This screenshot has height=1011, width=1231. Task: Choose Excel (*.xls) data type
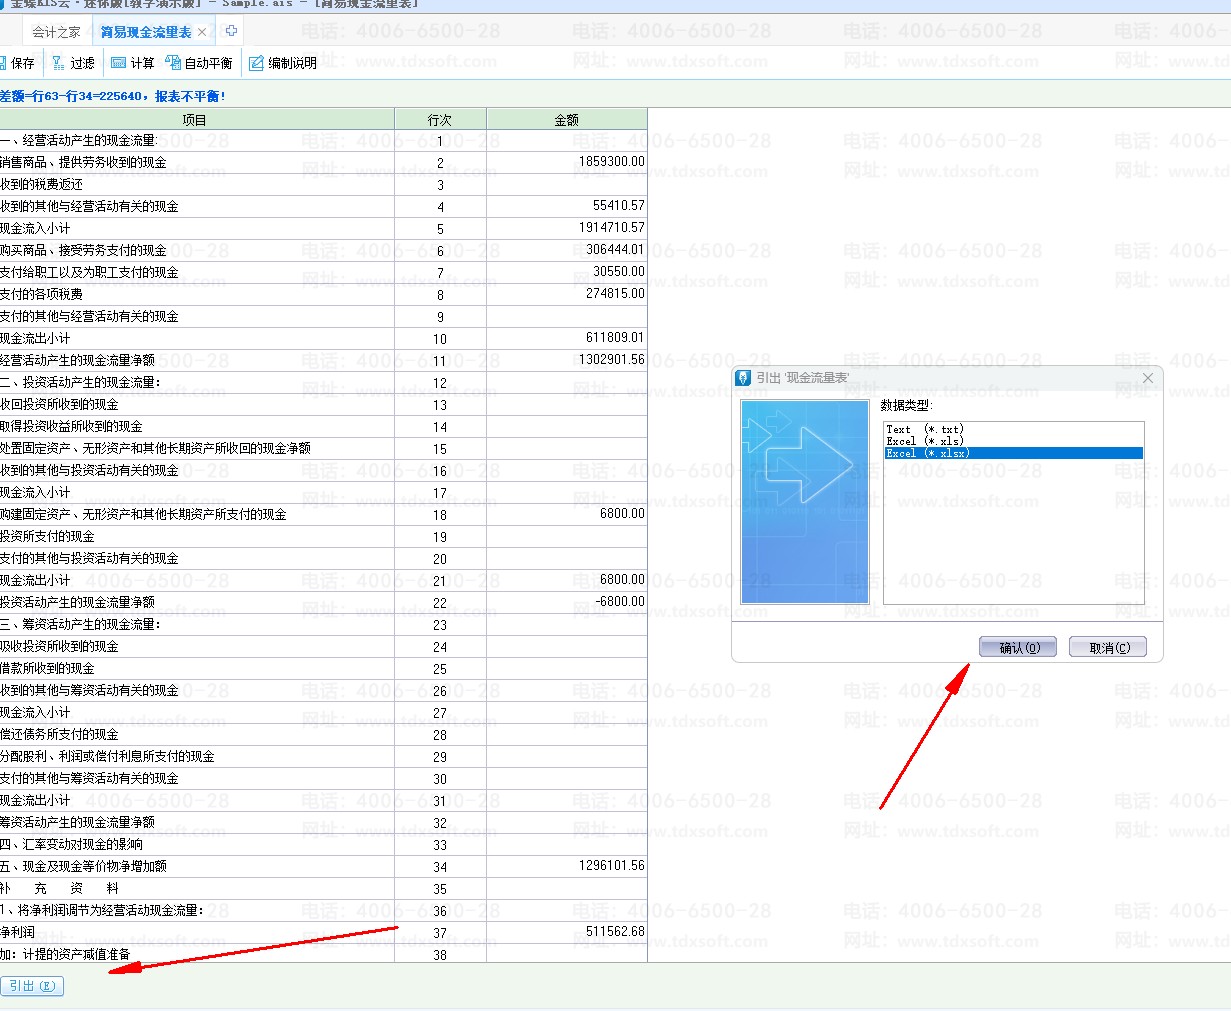coord(924,441)
